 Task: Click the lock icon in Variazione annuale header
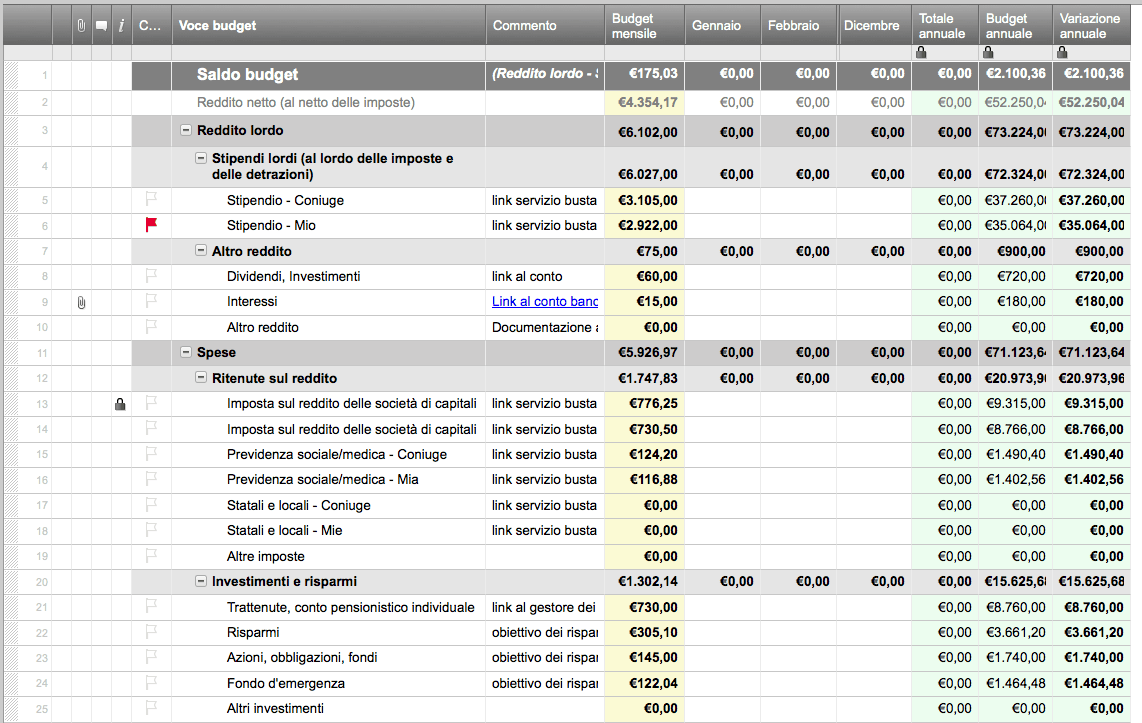coord(1063,51)
